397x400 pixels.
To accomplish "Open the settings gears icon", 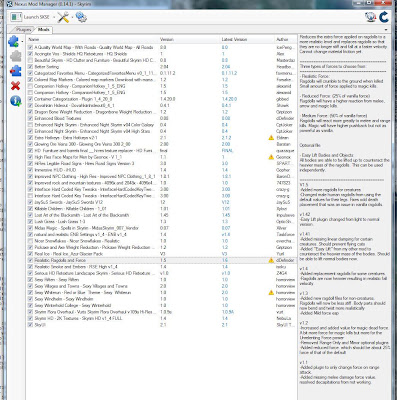I will [81, 17].
